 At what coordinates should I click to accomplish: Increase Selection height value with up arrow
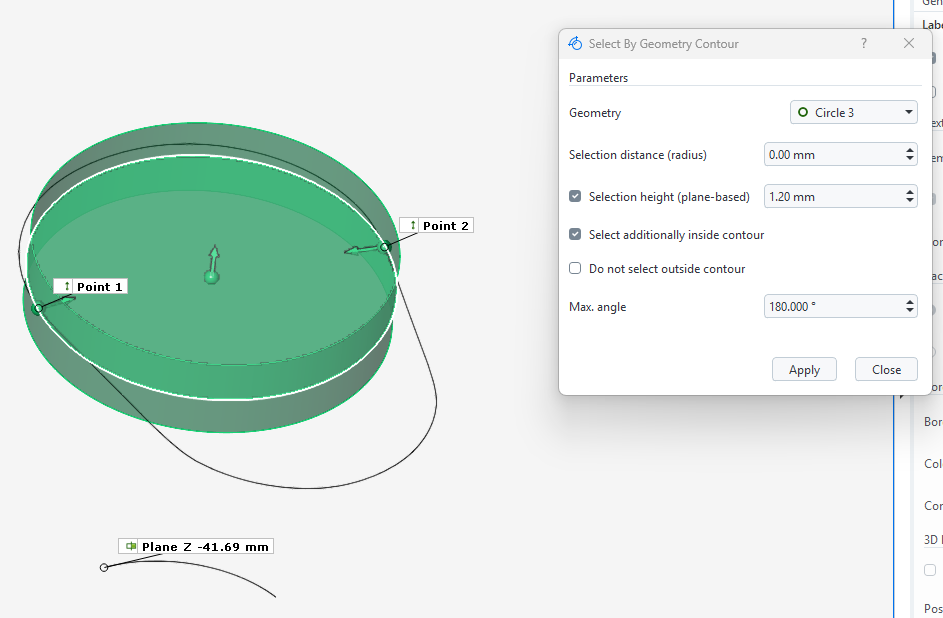(909, 193)
